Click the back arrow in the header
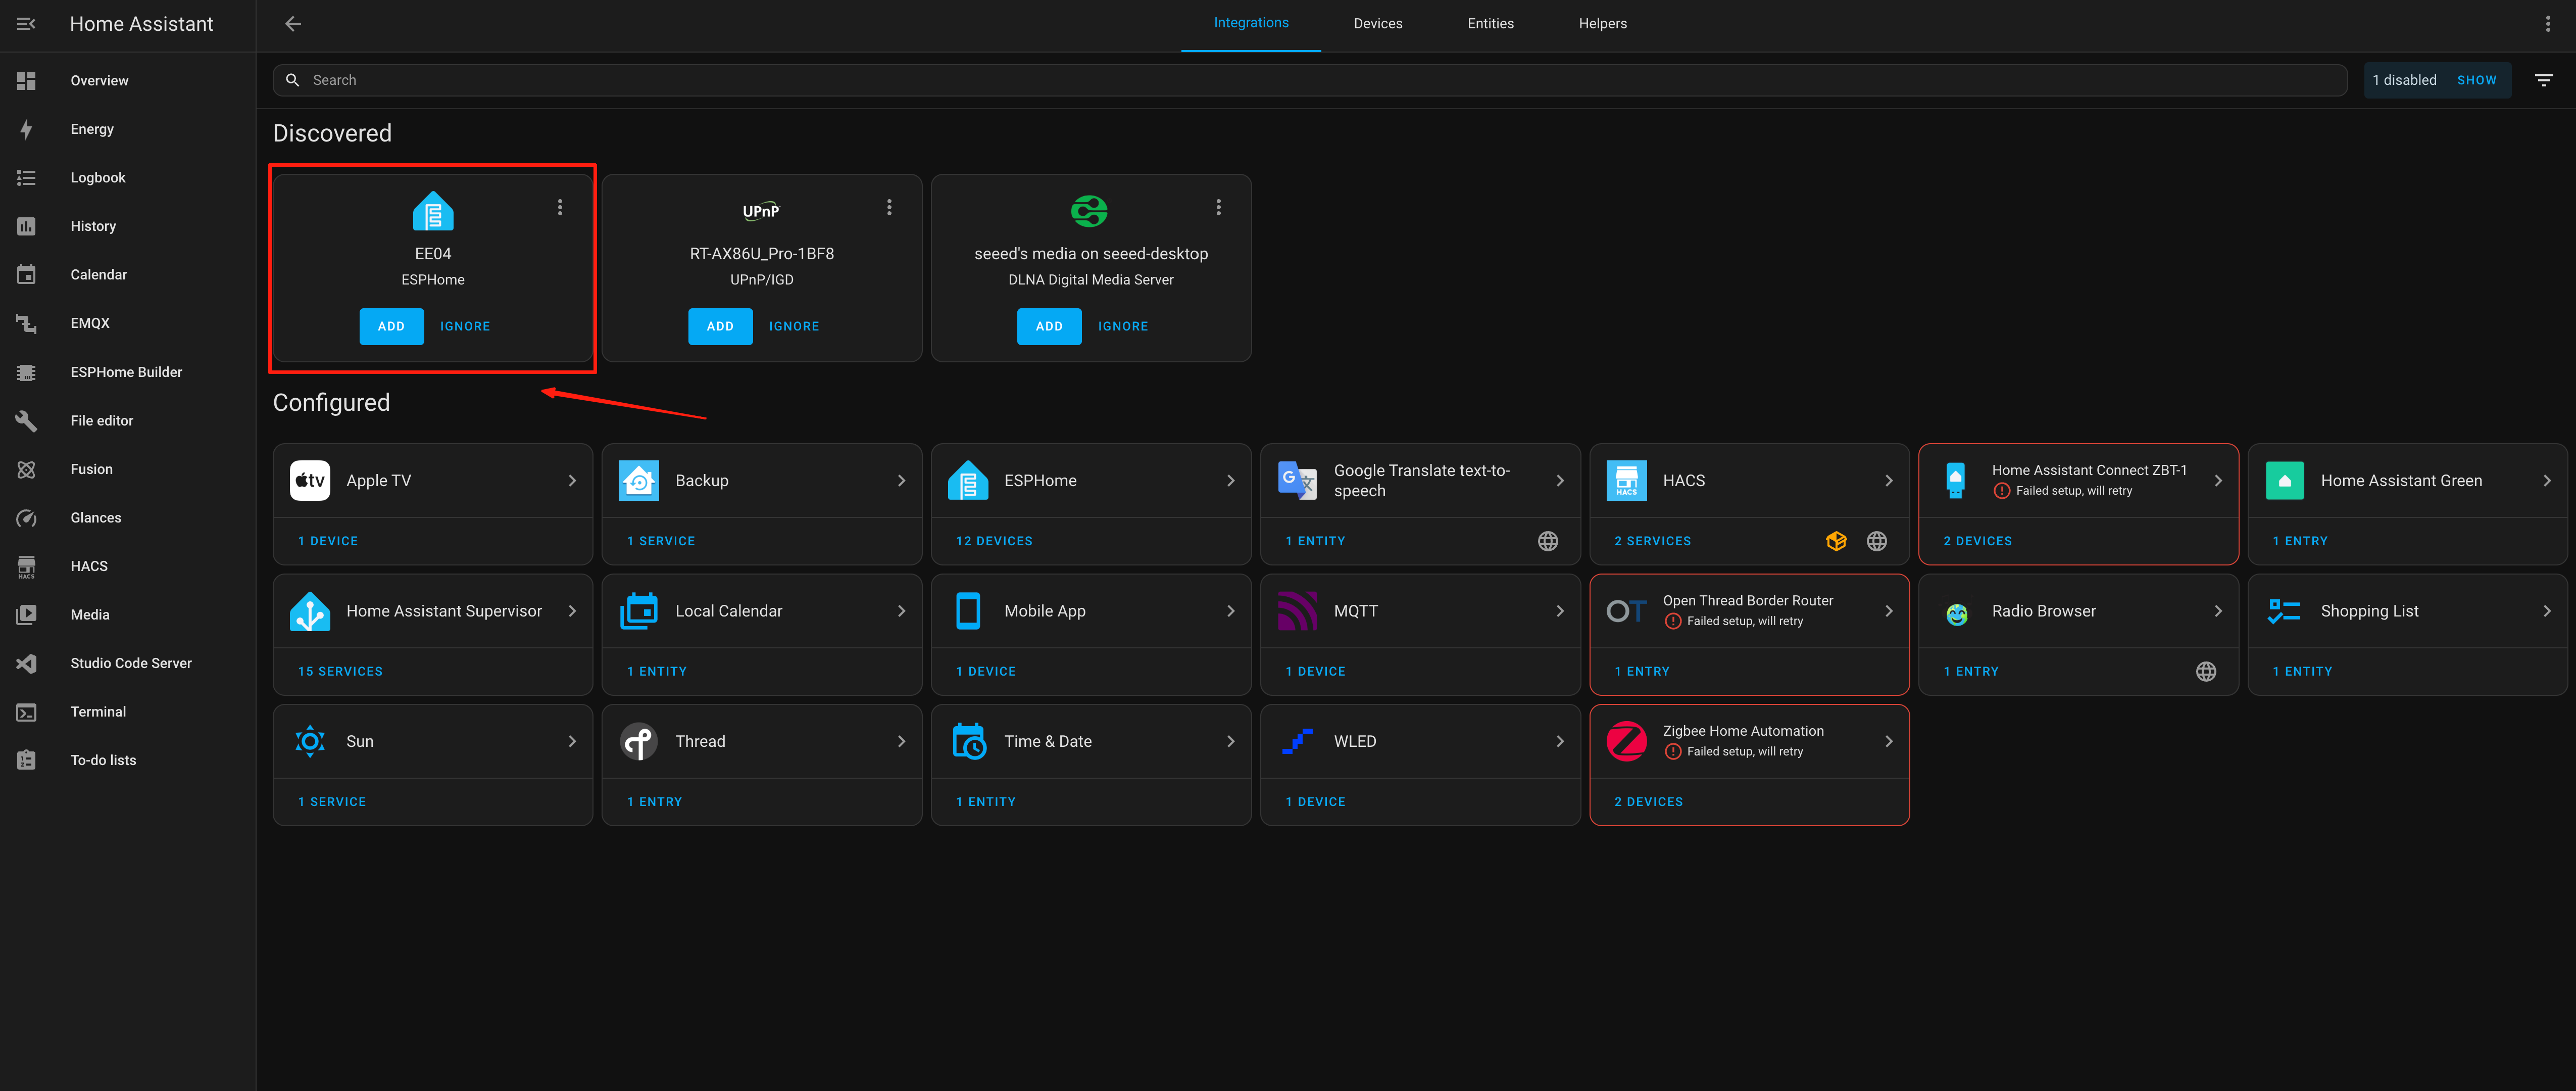Image resolution: width=2576 pixels, height=1091 pixels. pos(293,24)
